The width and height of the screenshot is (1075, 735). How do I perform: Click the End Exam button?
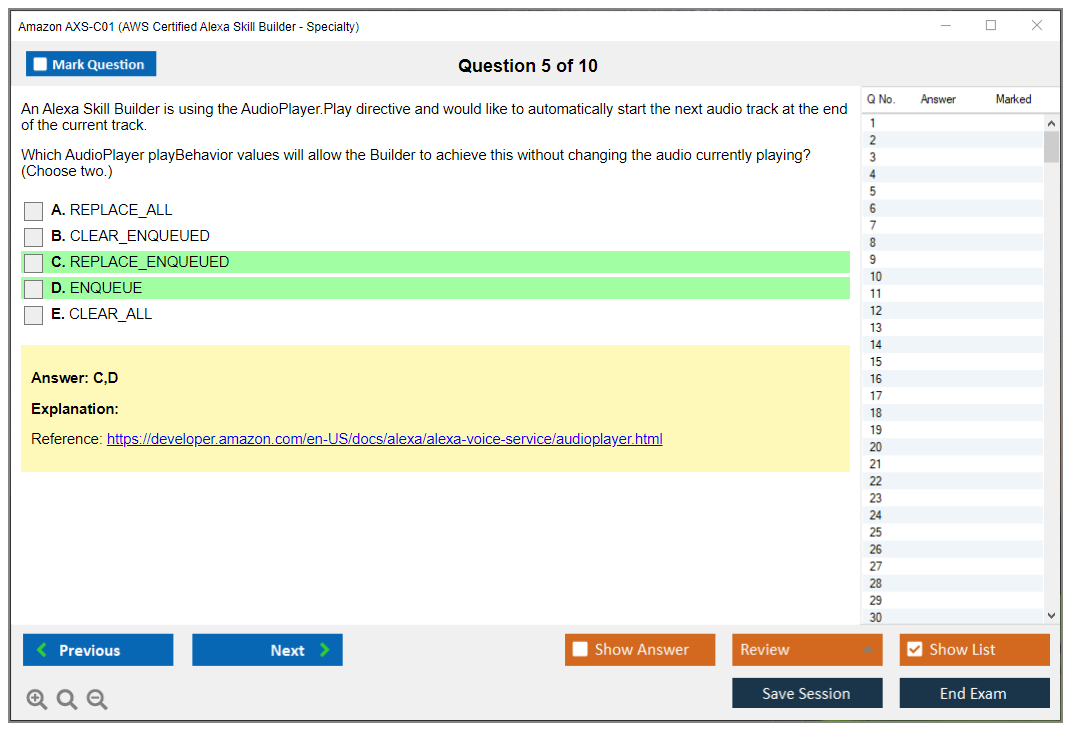click(973, 693)
